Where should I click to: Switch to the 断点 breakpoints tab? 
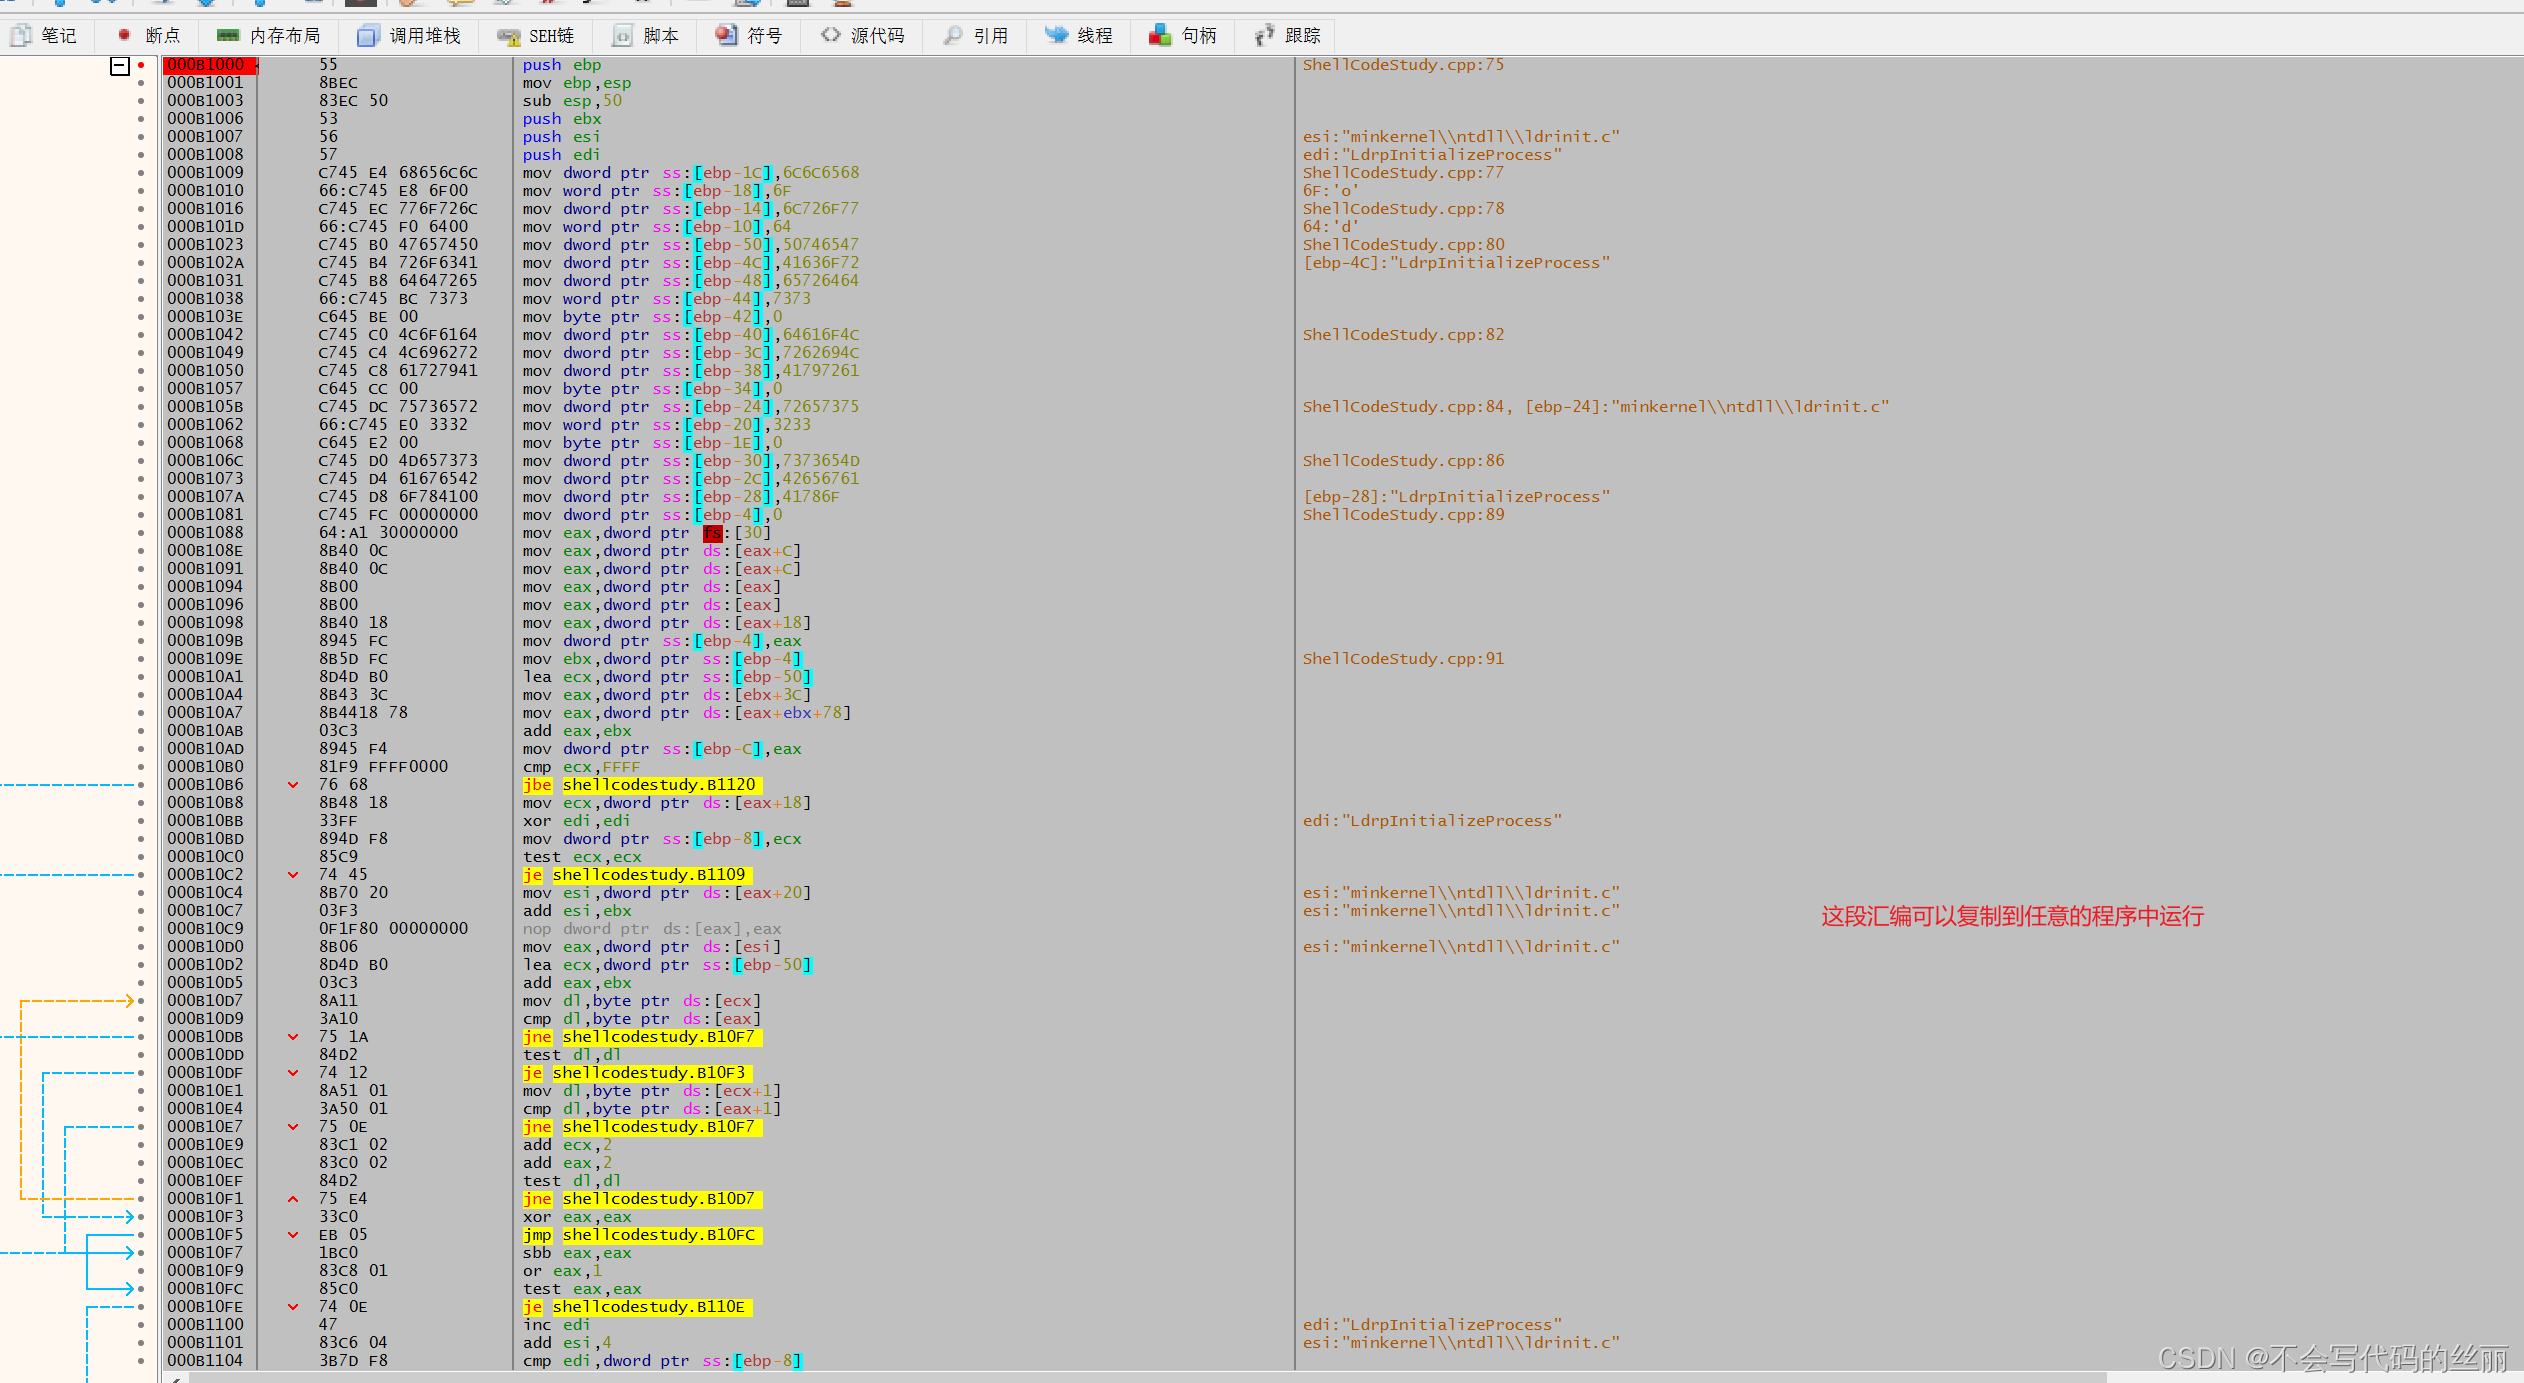(148, 36)
